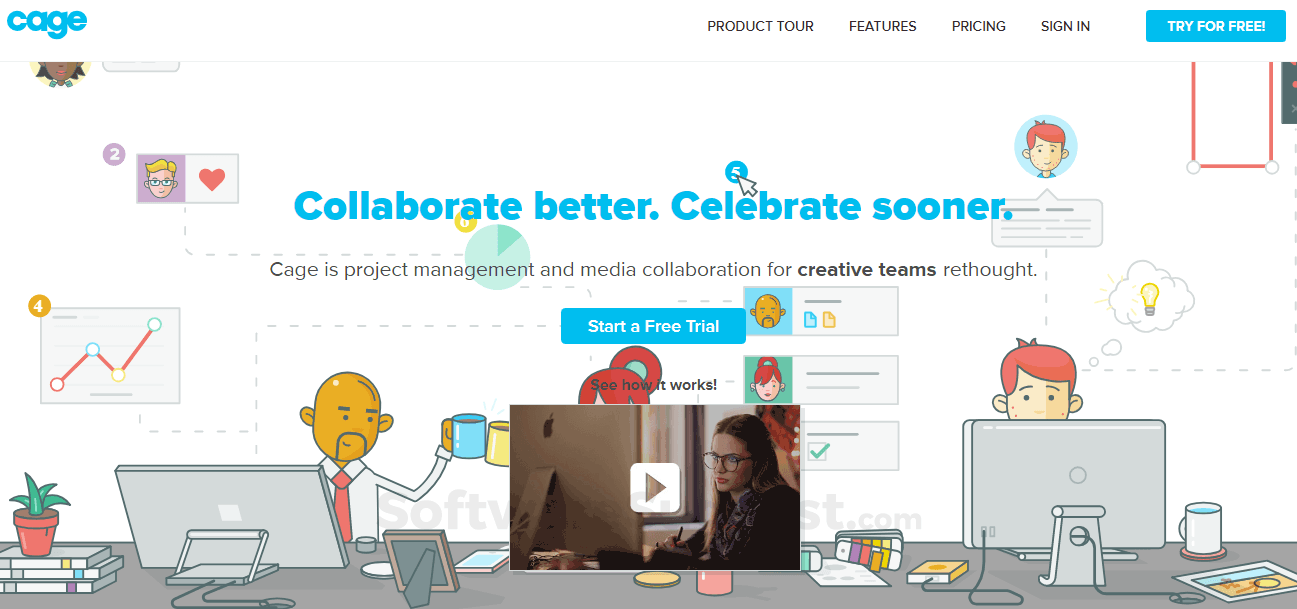Click the red heart icon

212,180
